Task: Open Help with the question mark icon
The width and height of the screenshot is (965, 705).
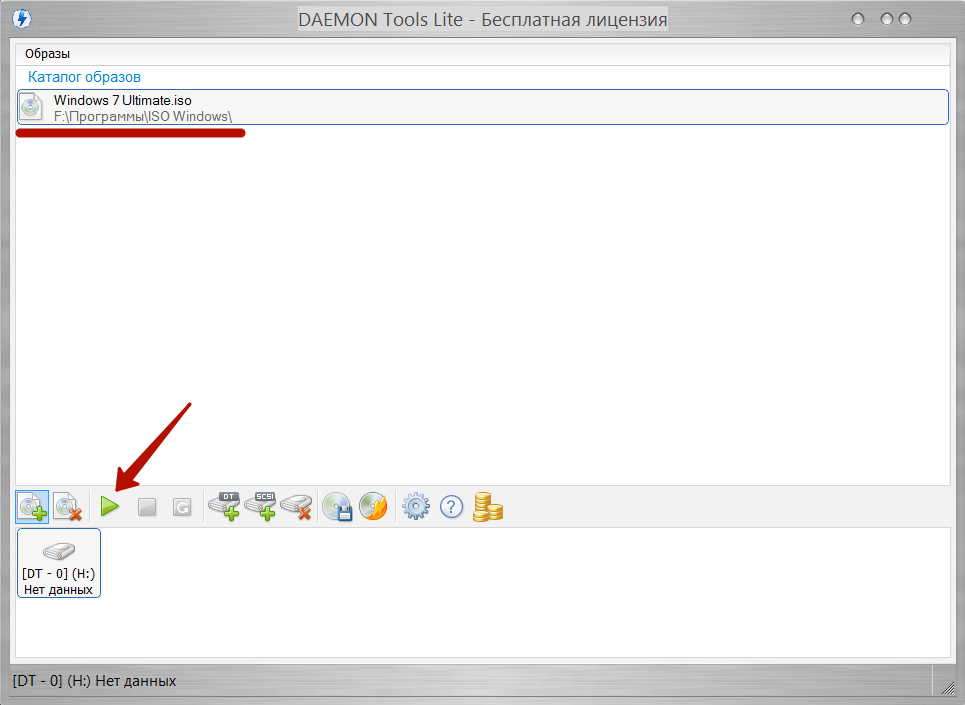Action: pos(452,508)
